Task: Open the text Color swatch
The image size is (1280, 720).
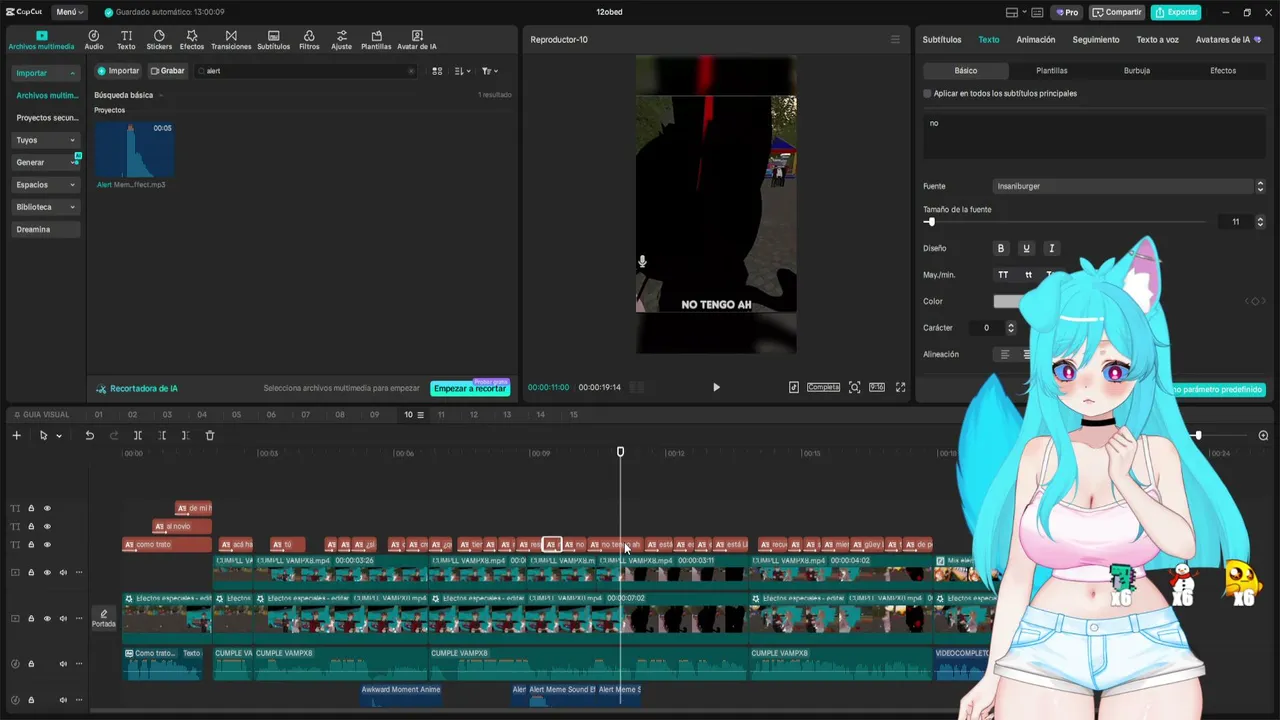Action: (1006, 301)
